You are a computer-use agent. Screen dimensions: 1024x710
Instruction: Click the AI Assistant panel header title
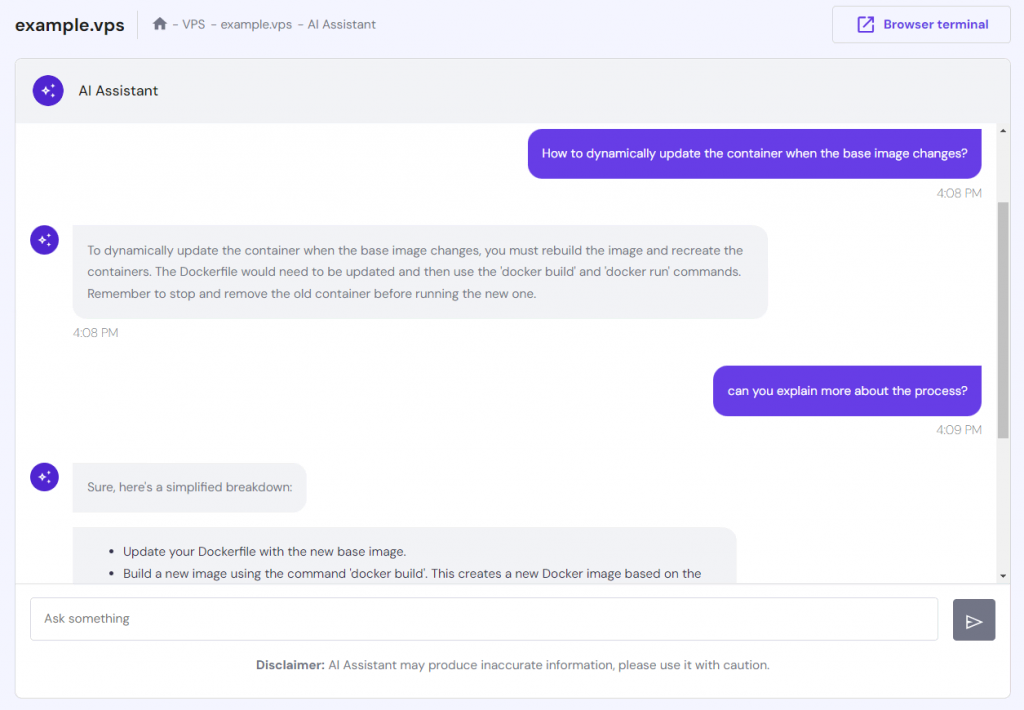[x=118, y=91]
